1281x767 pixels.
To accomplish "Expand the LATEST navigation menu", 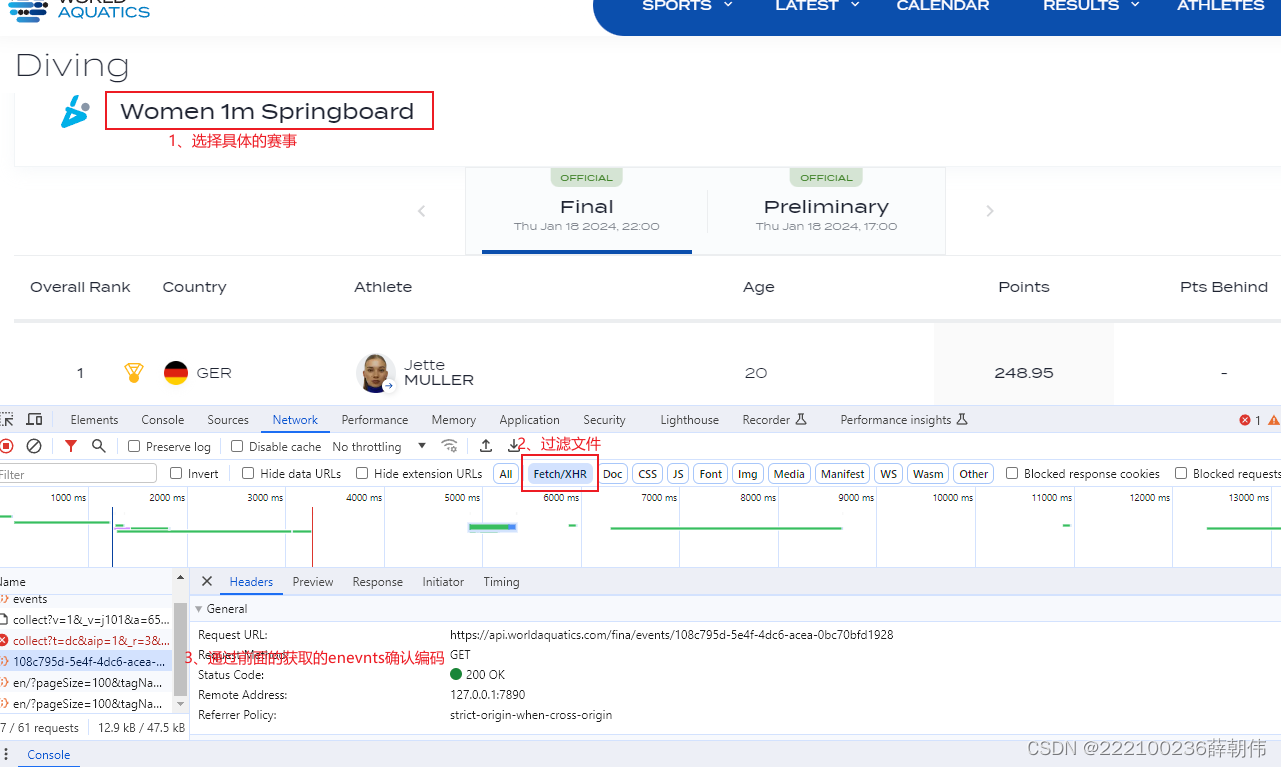I will coord(817,5).
